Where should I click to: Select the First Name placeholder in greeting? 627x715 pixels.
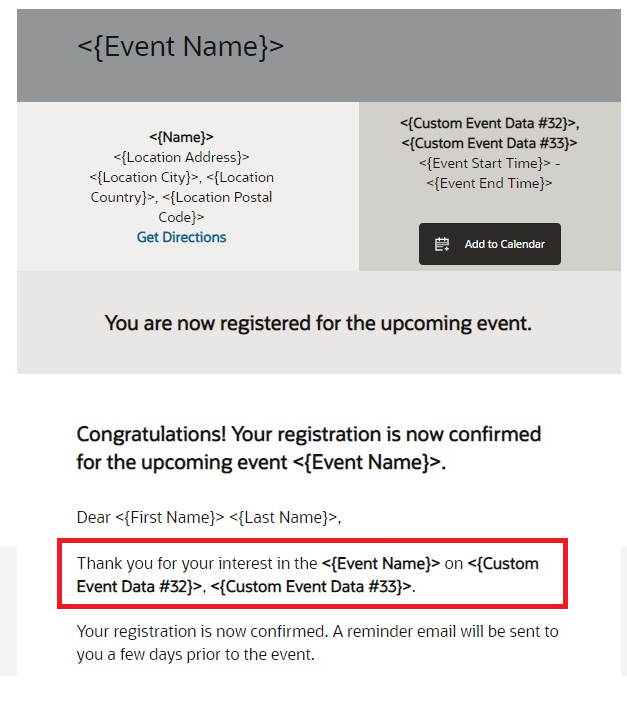click(170, 517)
